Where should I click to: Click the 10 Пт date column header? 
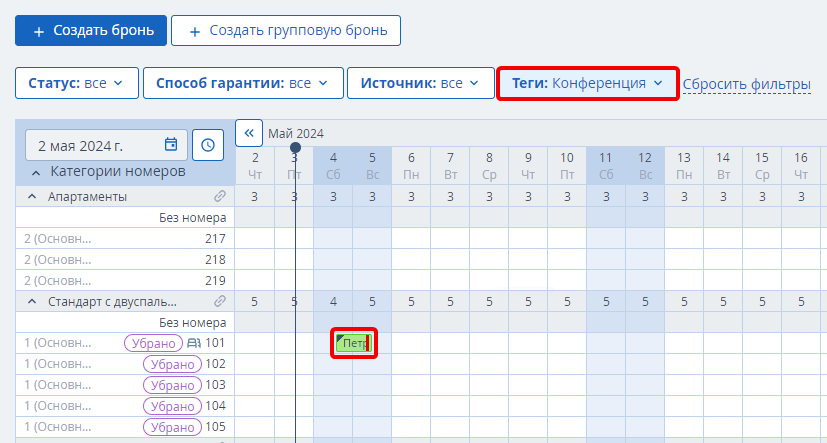point(567,166)
